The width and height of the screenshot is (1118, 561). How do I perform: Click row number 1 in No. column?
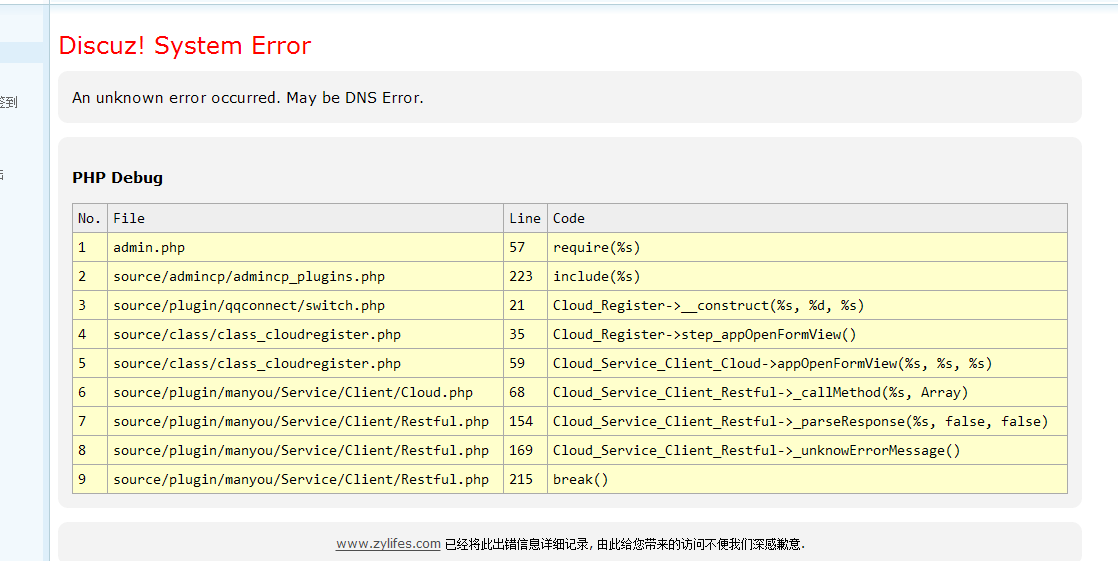coord(90,247)
